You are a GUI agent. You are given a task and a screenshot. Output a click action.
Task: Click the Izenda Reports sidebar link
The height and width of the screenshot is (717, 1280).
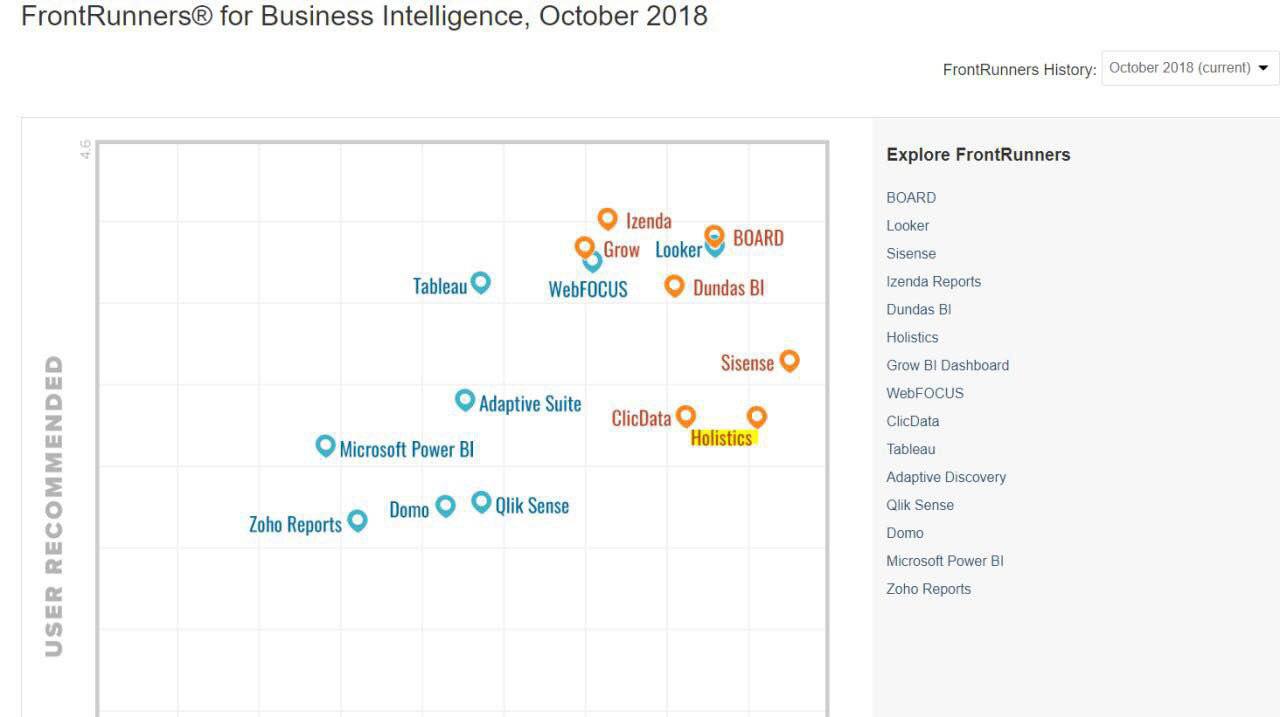click(x=933, y=282)
